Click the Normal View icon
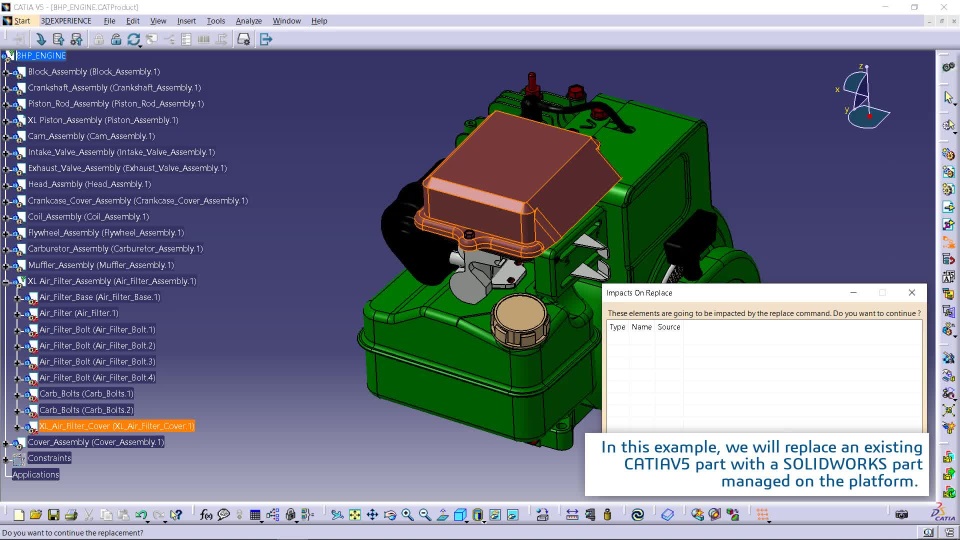Viewport: 960px width, 540px height. (x=442, y=515)
